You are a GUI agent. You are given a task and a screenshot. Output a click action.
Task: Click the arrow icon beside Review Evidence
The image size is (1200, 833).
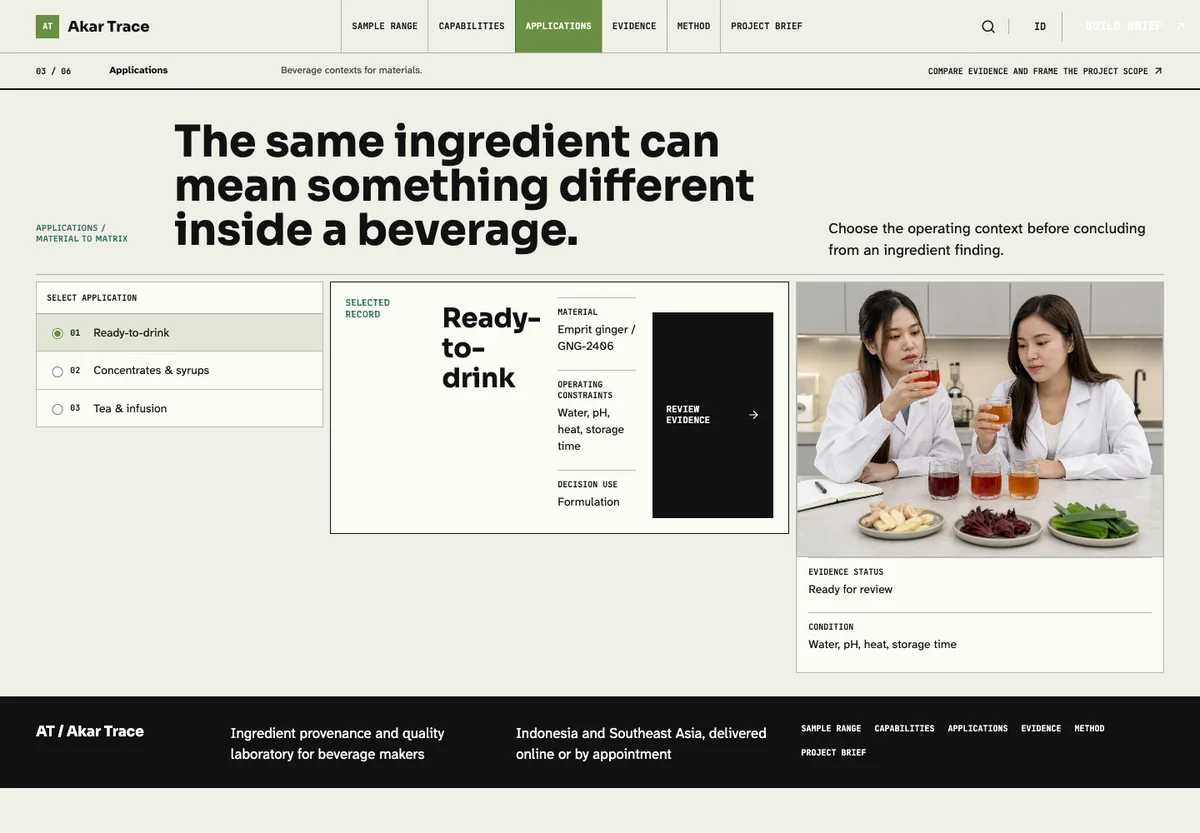point(754,415)
